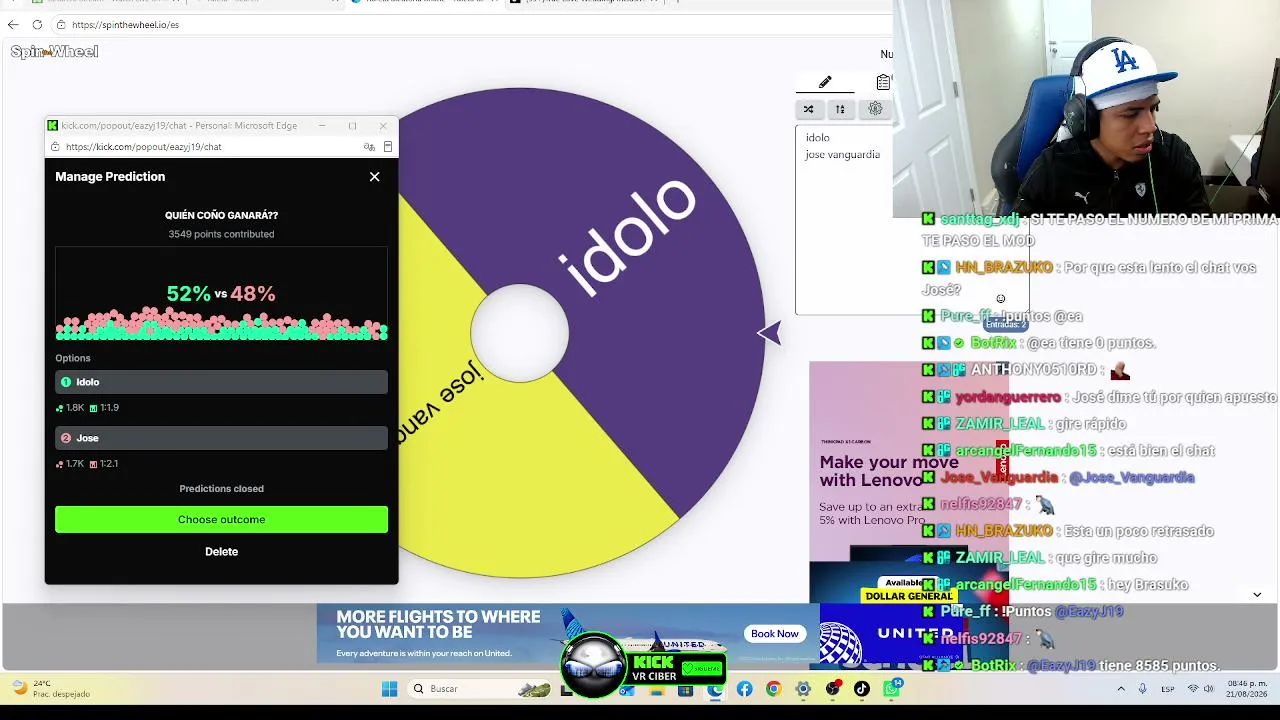The image size is (1280, 720).
Task: Open Google Chrome from the taskbar
Action: (774, 689)
